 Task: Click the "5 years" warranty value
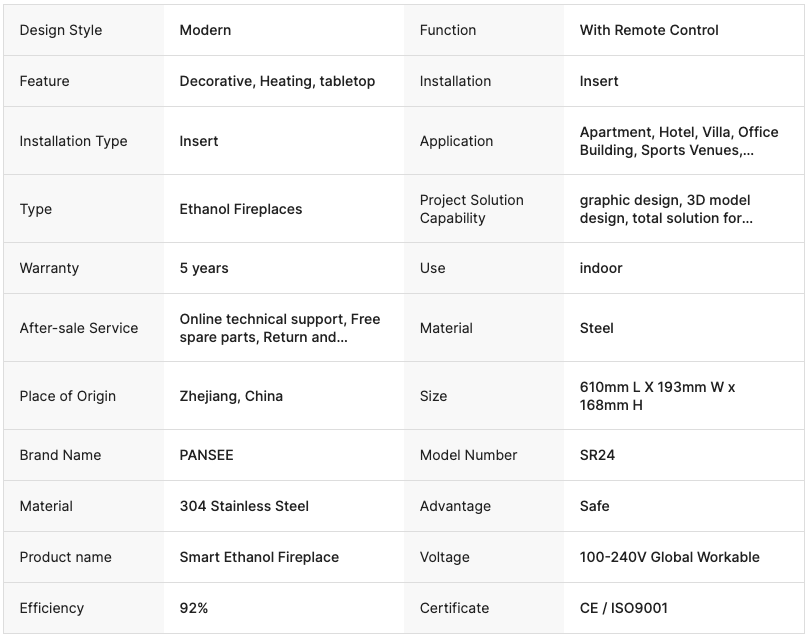[204, 268]
